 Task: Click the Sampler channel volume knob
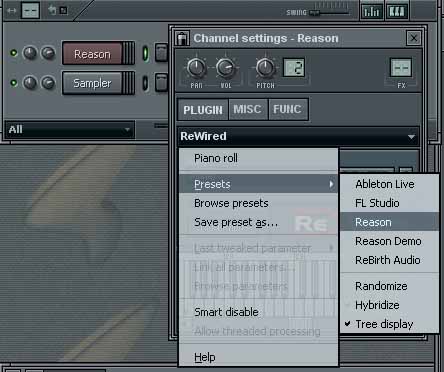click(48, 83)
